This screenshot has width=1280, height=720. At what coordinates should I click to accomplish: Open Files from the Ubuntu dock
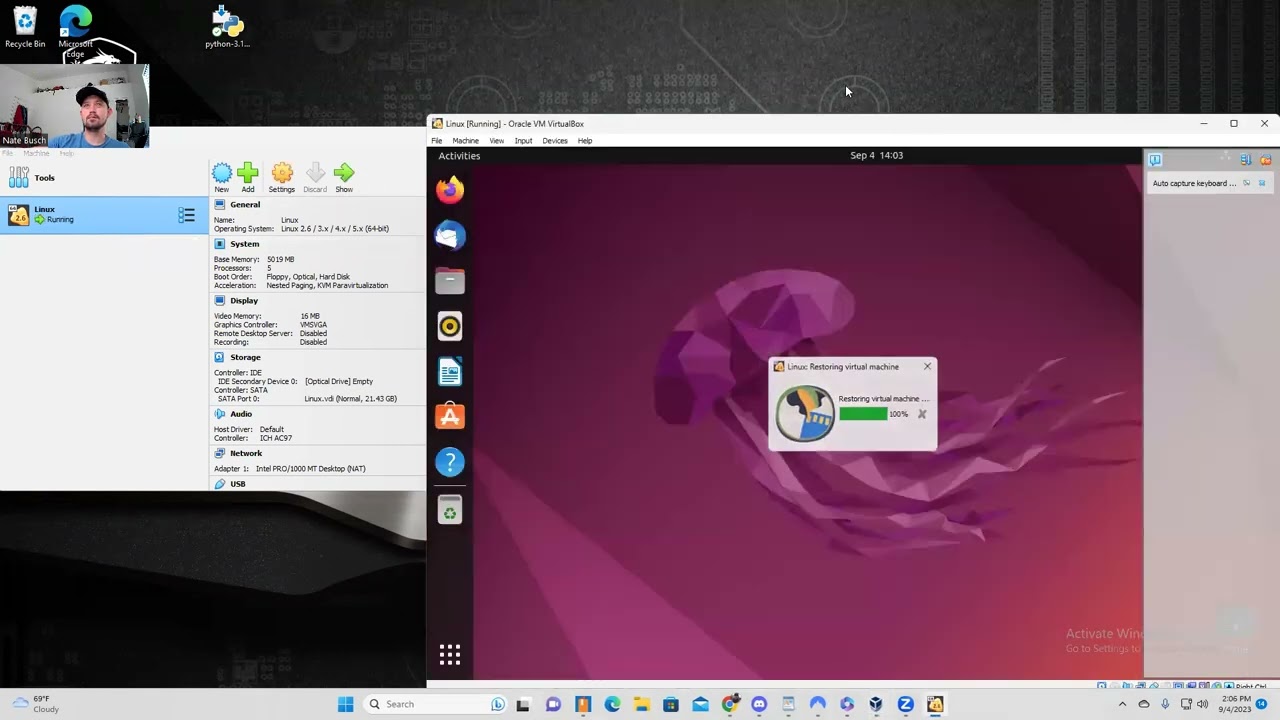pos(450,281)
